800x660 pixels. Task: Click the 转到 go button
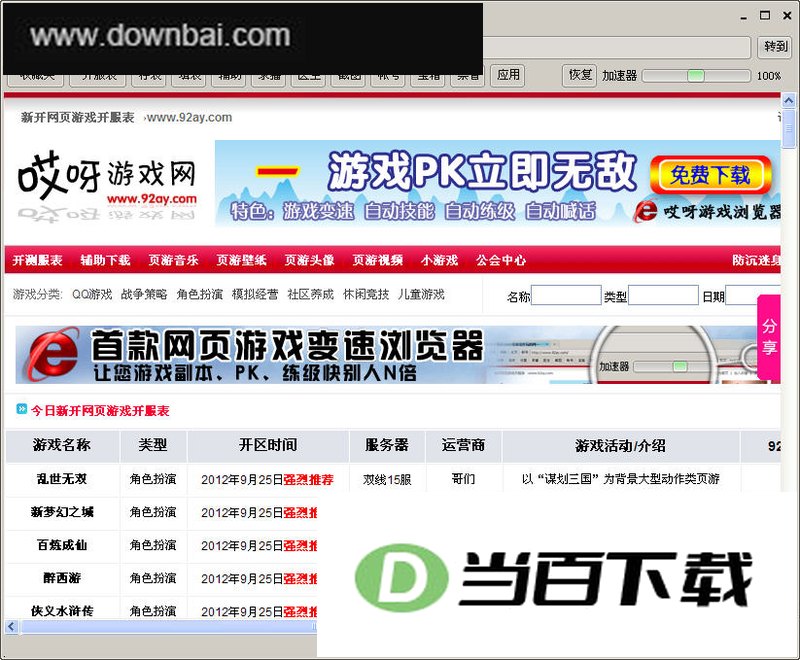point(776,47)
